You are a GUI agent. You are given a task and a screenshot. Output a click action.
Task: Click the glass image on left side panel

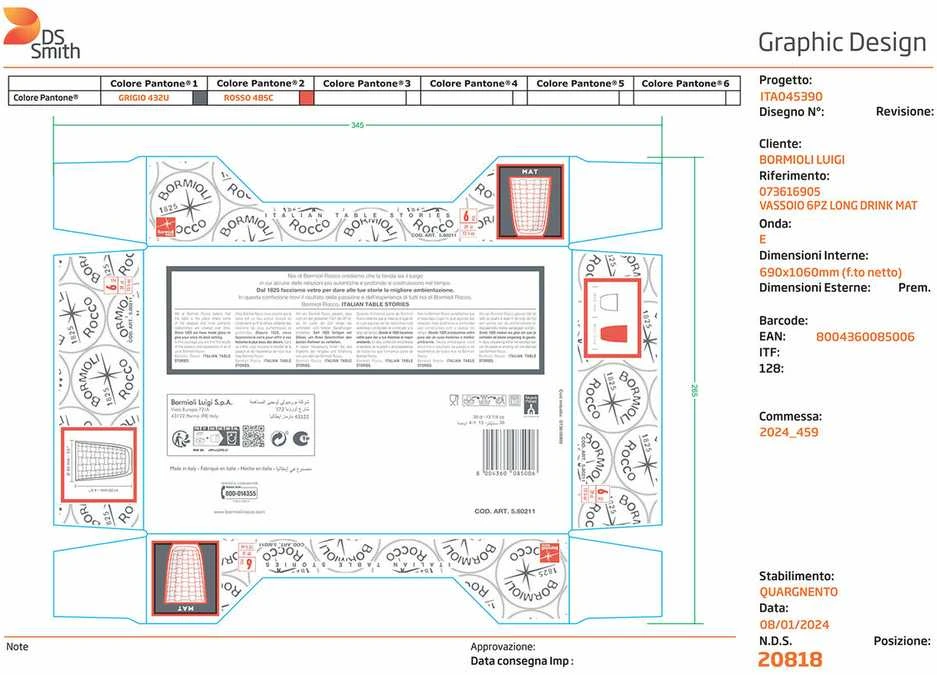click(x=99, y=465)
